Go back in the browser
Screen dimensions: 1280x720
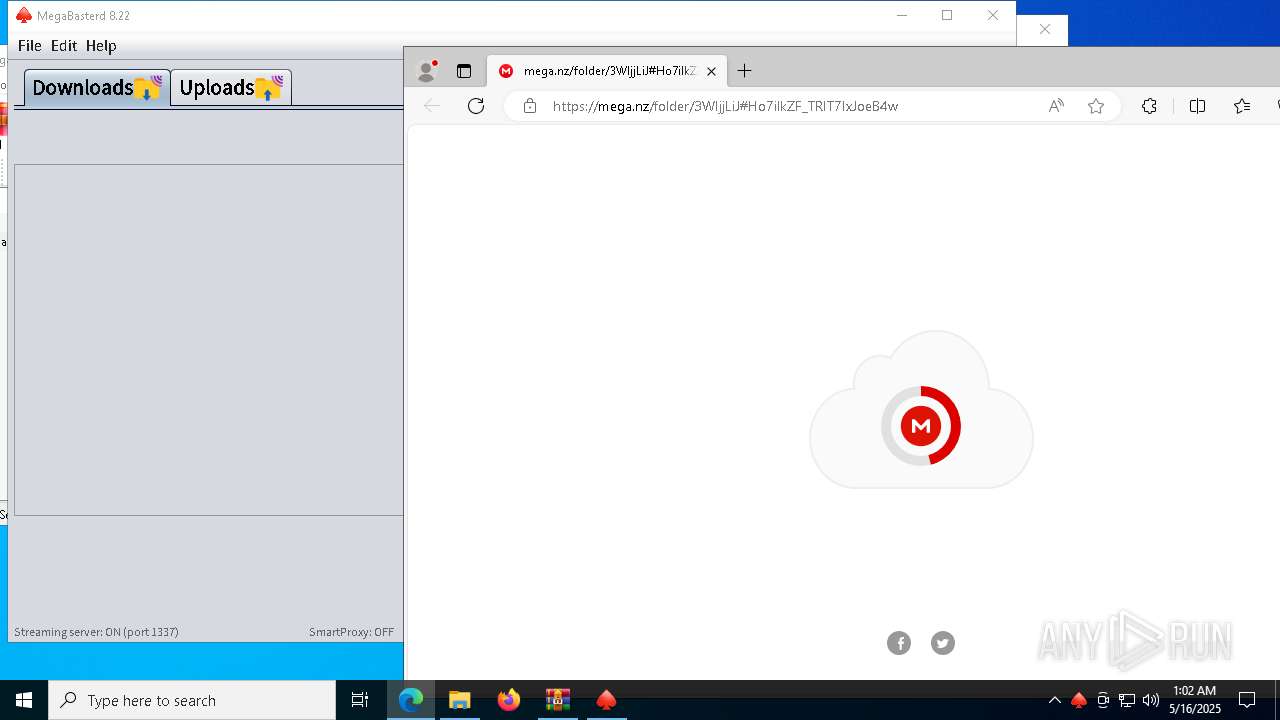click(x=432, y=106)
